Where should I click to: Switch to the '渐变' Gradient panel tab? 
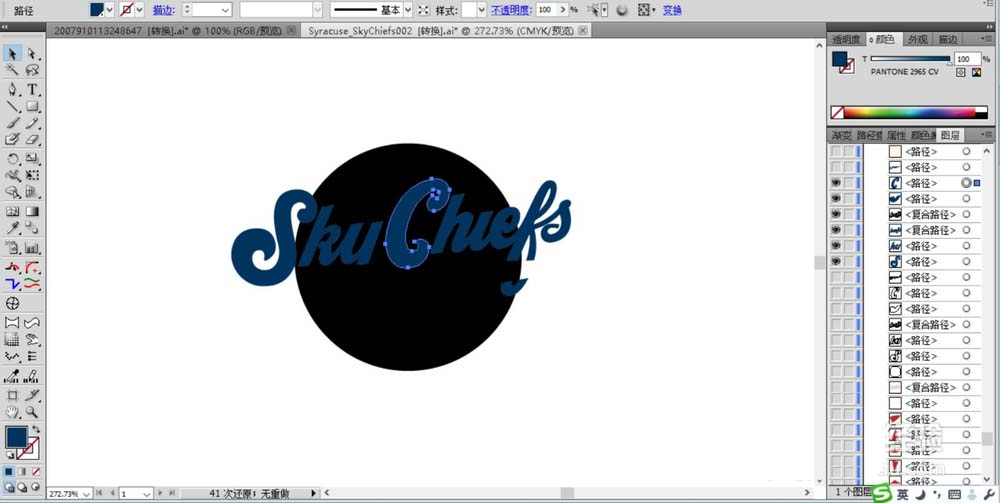coord(841,135)
